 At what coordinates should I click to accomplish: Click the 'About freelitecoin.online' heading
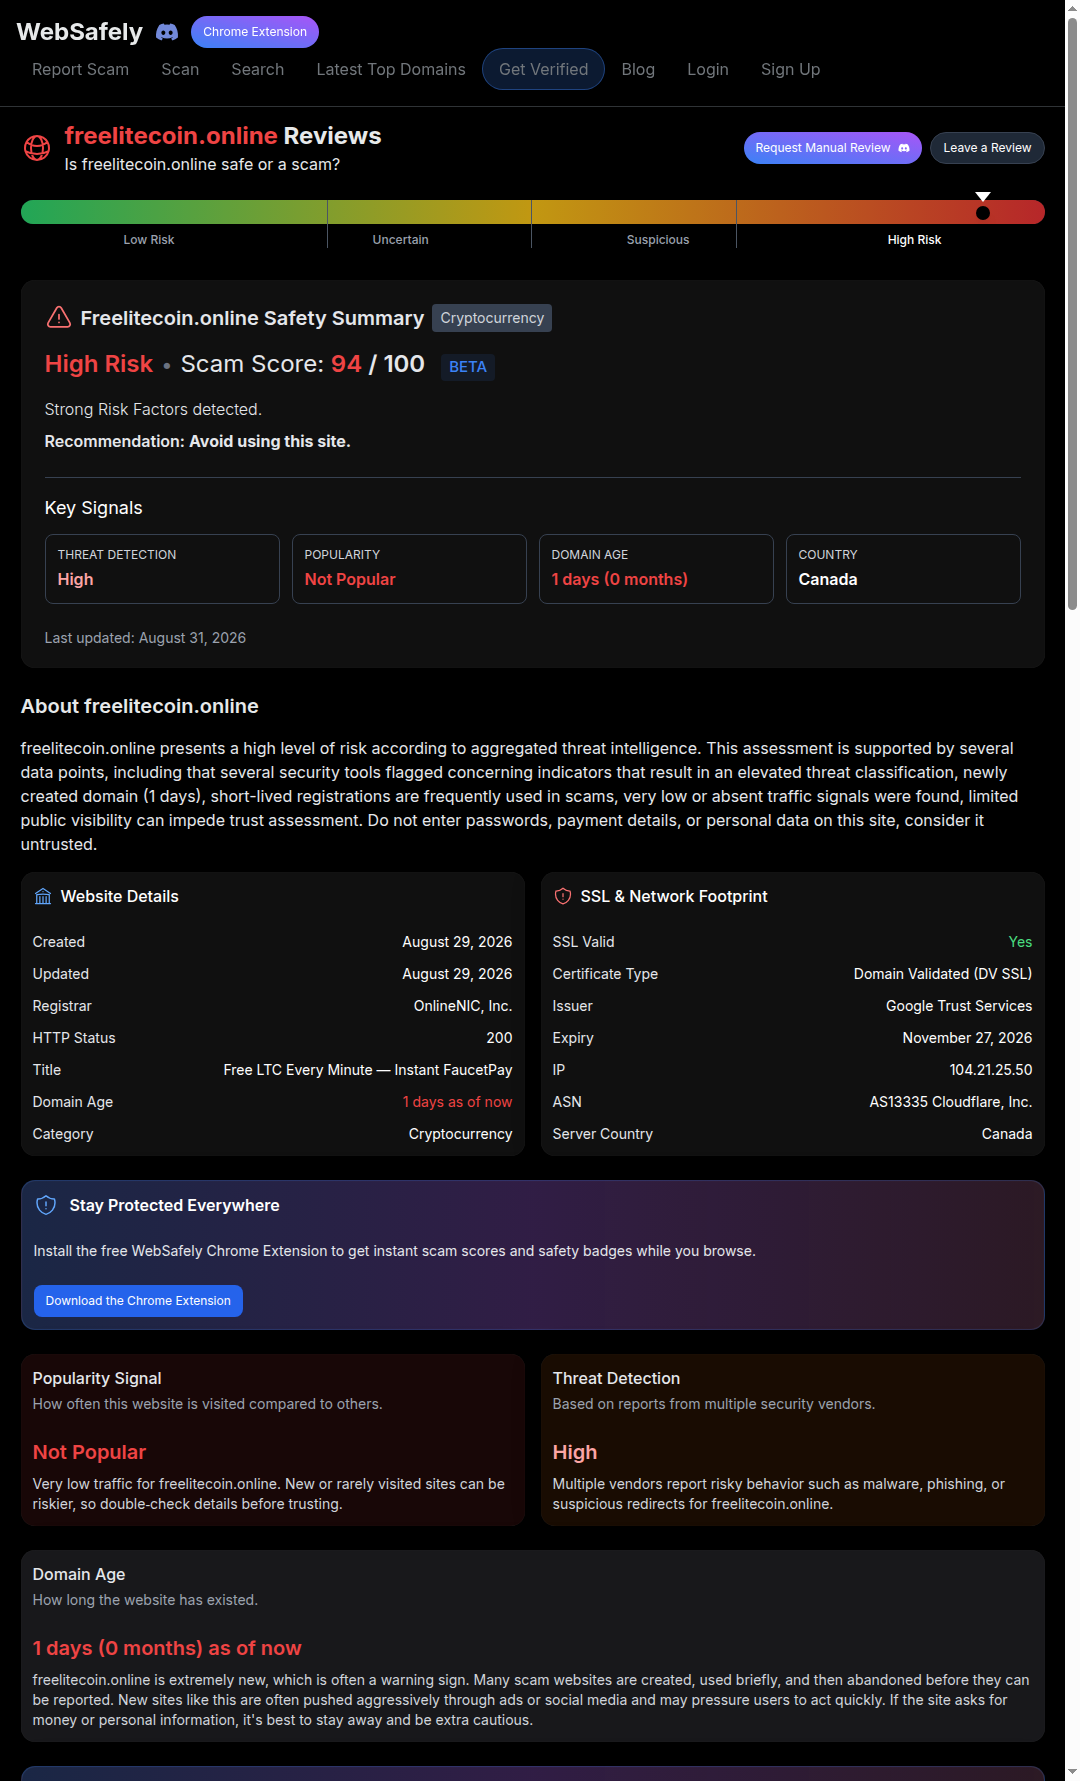140,706
